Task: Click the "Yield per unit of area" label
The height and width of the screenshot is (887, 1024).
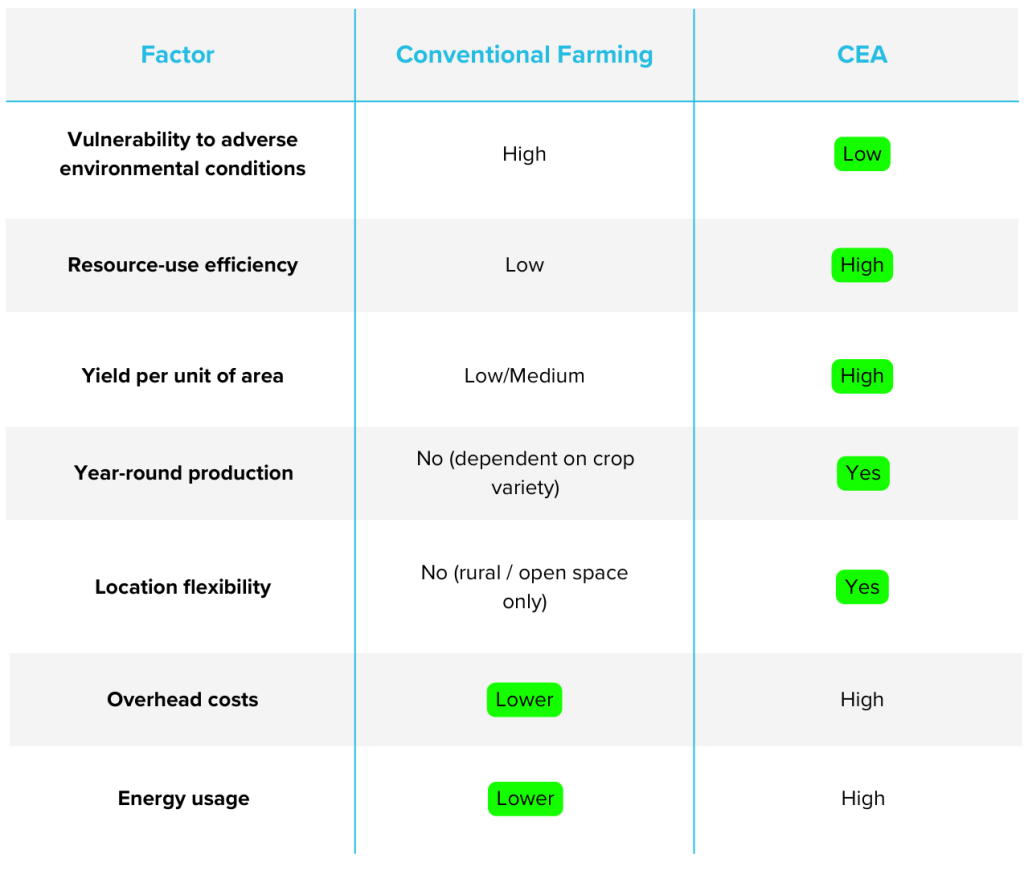Action: pyautogui.click(x=183, y=376)
